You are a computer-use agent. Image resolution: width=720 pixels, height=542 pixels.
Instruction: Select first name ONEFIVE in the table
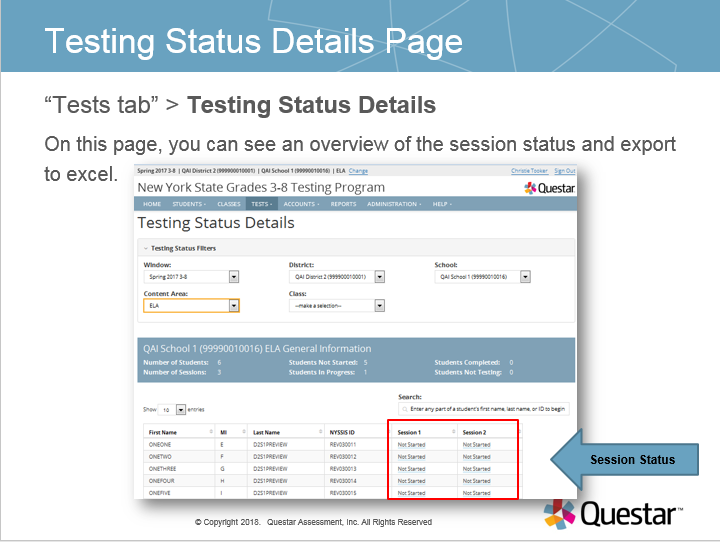pos(159,493)
